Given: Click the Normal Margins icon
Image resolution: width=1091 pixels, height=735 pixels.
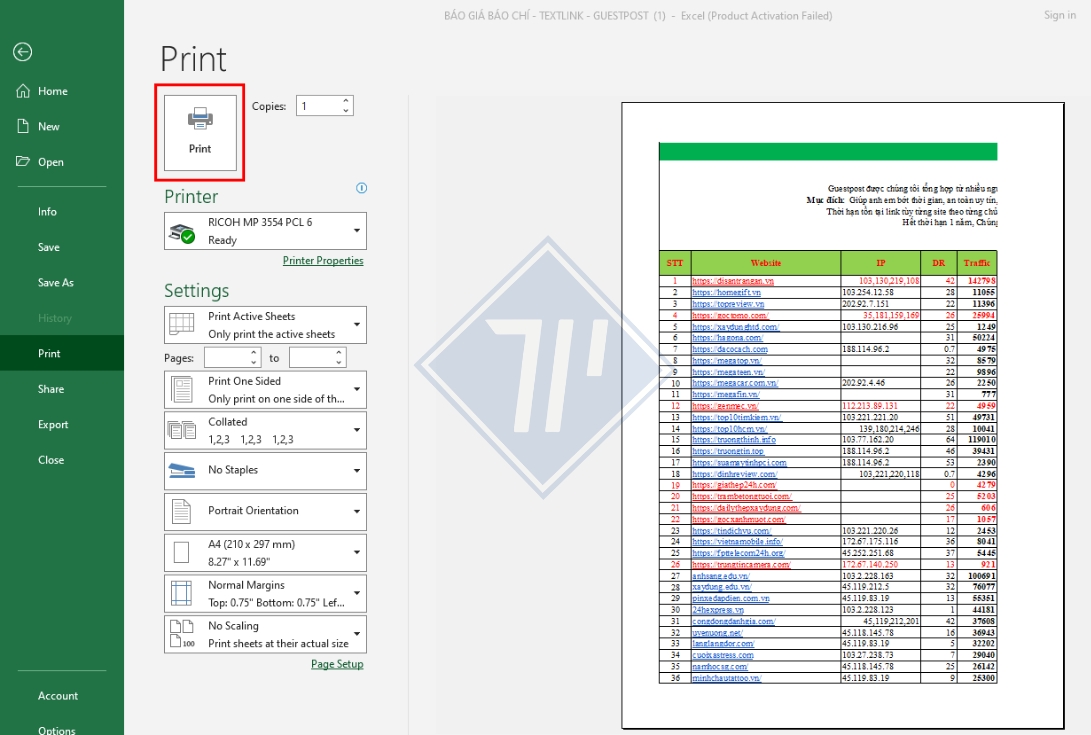Looking at the screenshot, I should pyautogui.click(x=182, y=593).
